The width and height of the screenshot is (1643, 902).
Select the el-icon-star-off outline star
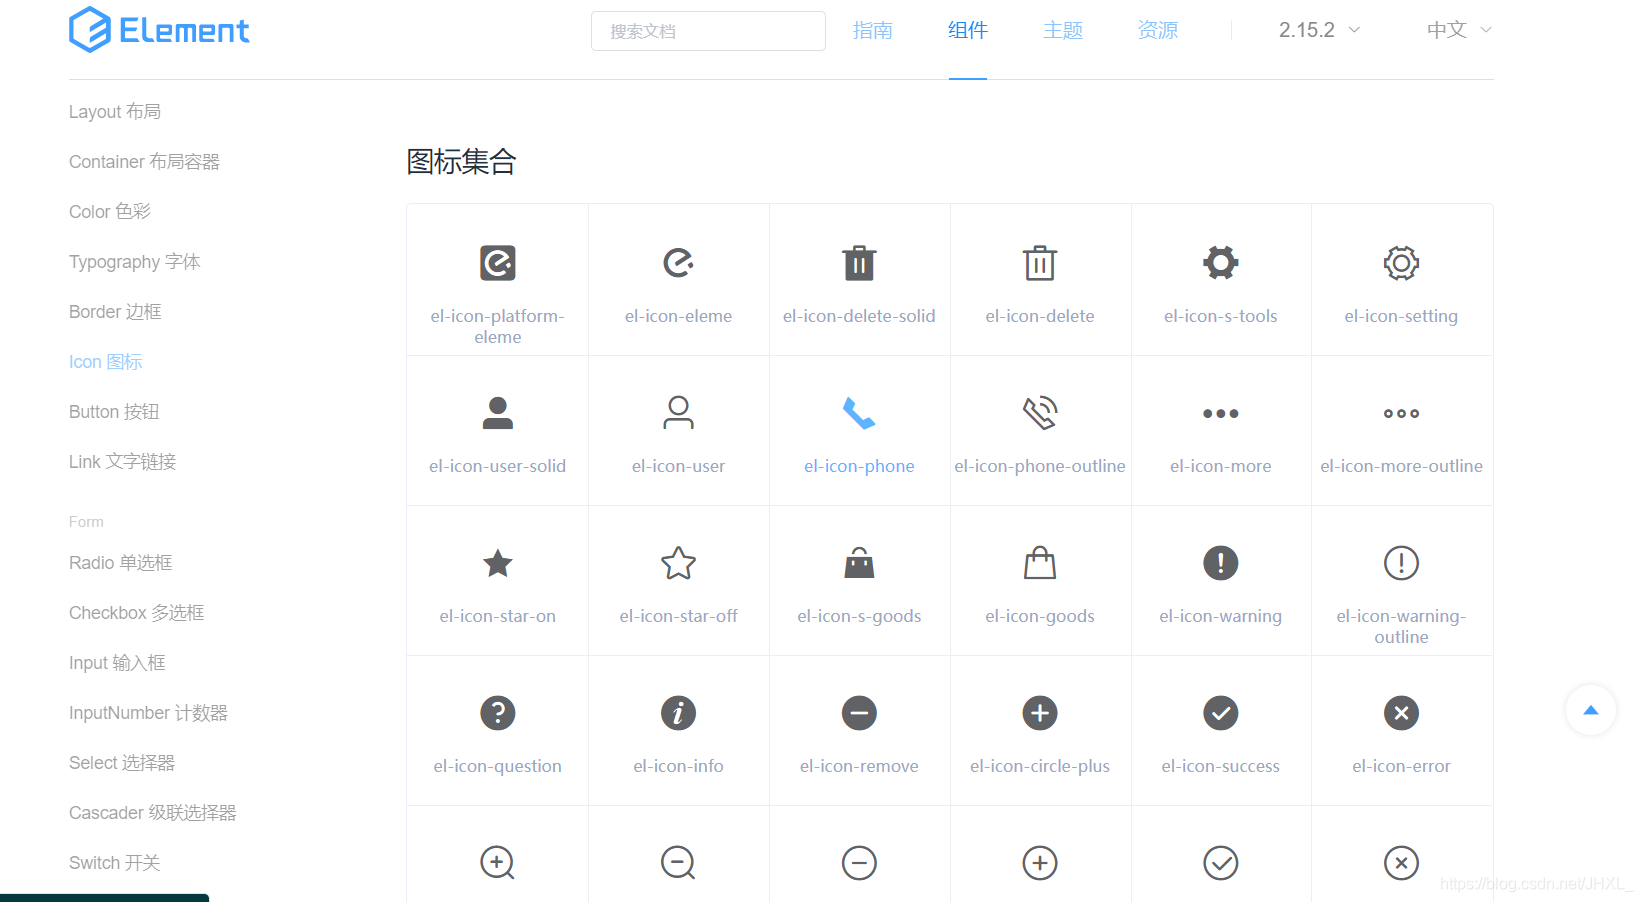click(678, 563)
